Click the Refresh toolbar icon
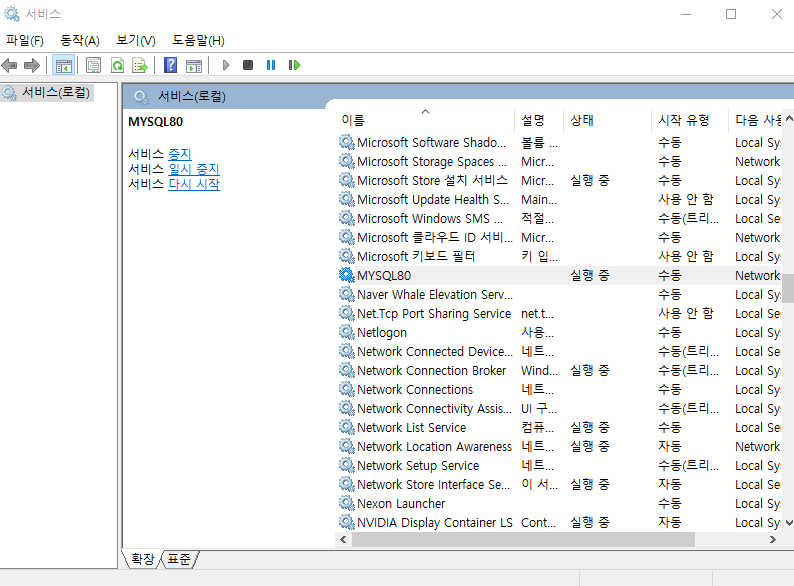Screen dimensions: 794x586 [117, 65]
